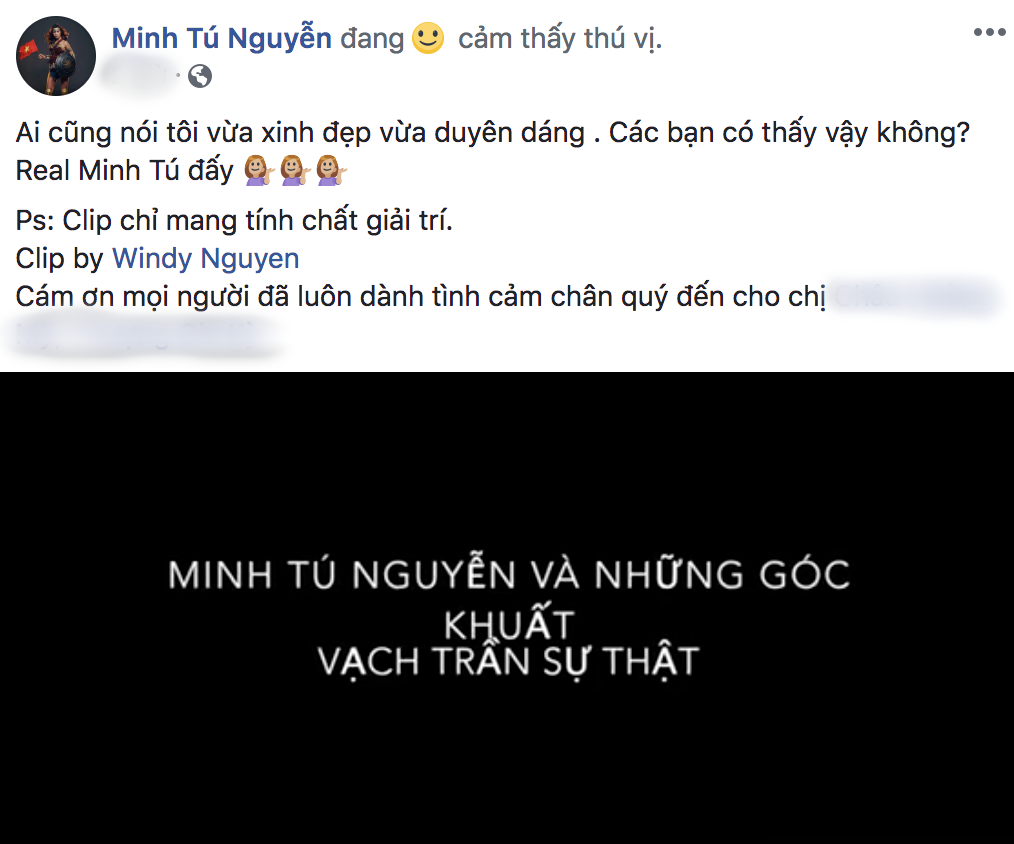Image resolution: width=1014 pixels, height=844 pixels.
Task: Click Minh Tú Nguyễn's profile picture
Action: tap(56, 56)
